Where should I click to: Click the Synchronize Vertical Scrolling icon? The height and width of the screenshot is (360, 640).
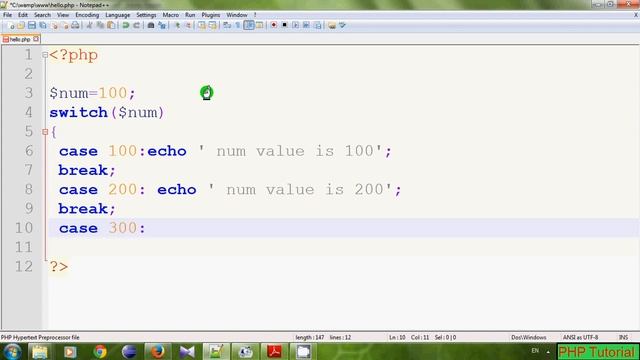click(x=202, y=25)
